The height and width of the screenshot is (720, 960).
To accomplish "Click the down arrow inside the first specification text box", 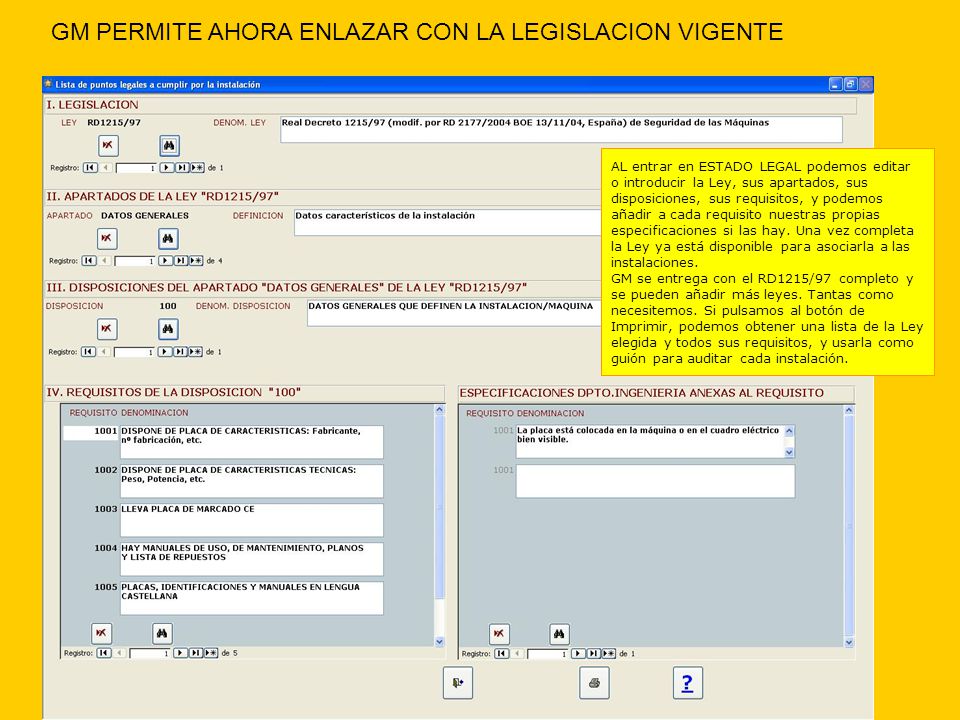I will 789,452.
